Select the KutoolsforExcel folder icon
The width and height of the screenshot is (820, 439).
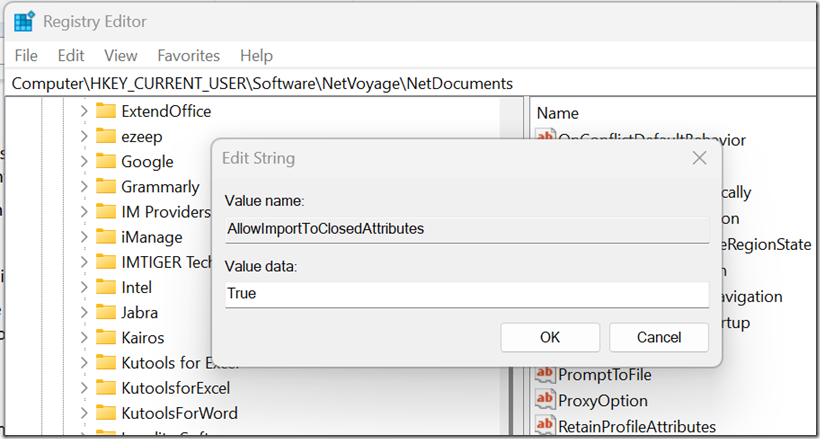(106, 387)
